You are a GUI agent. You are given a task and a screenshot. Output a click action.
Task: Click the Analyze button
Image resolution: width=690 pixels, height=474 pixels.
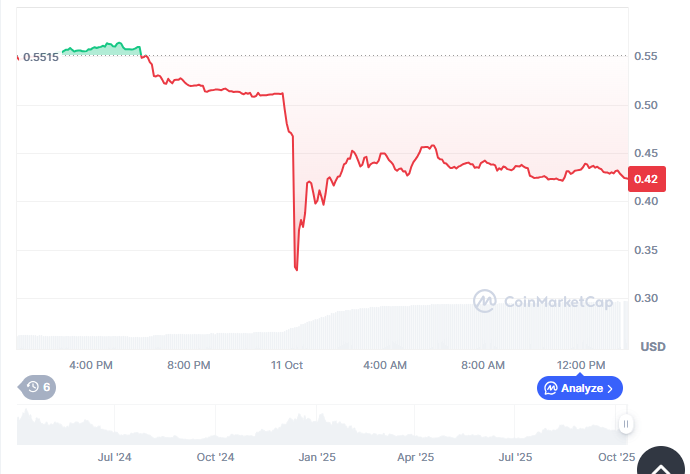pyautogui.click(x=580, y=388)
